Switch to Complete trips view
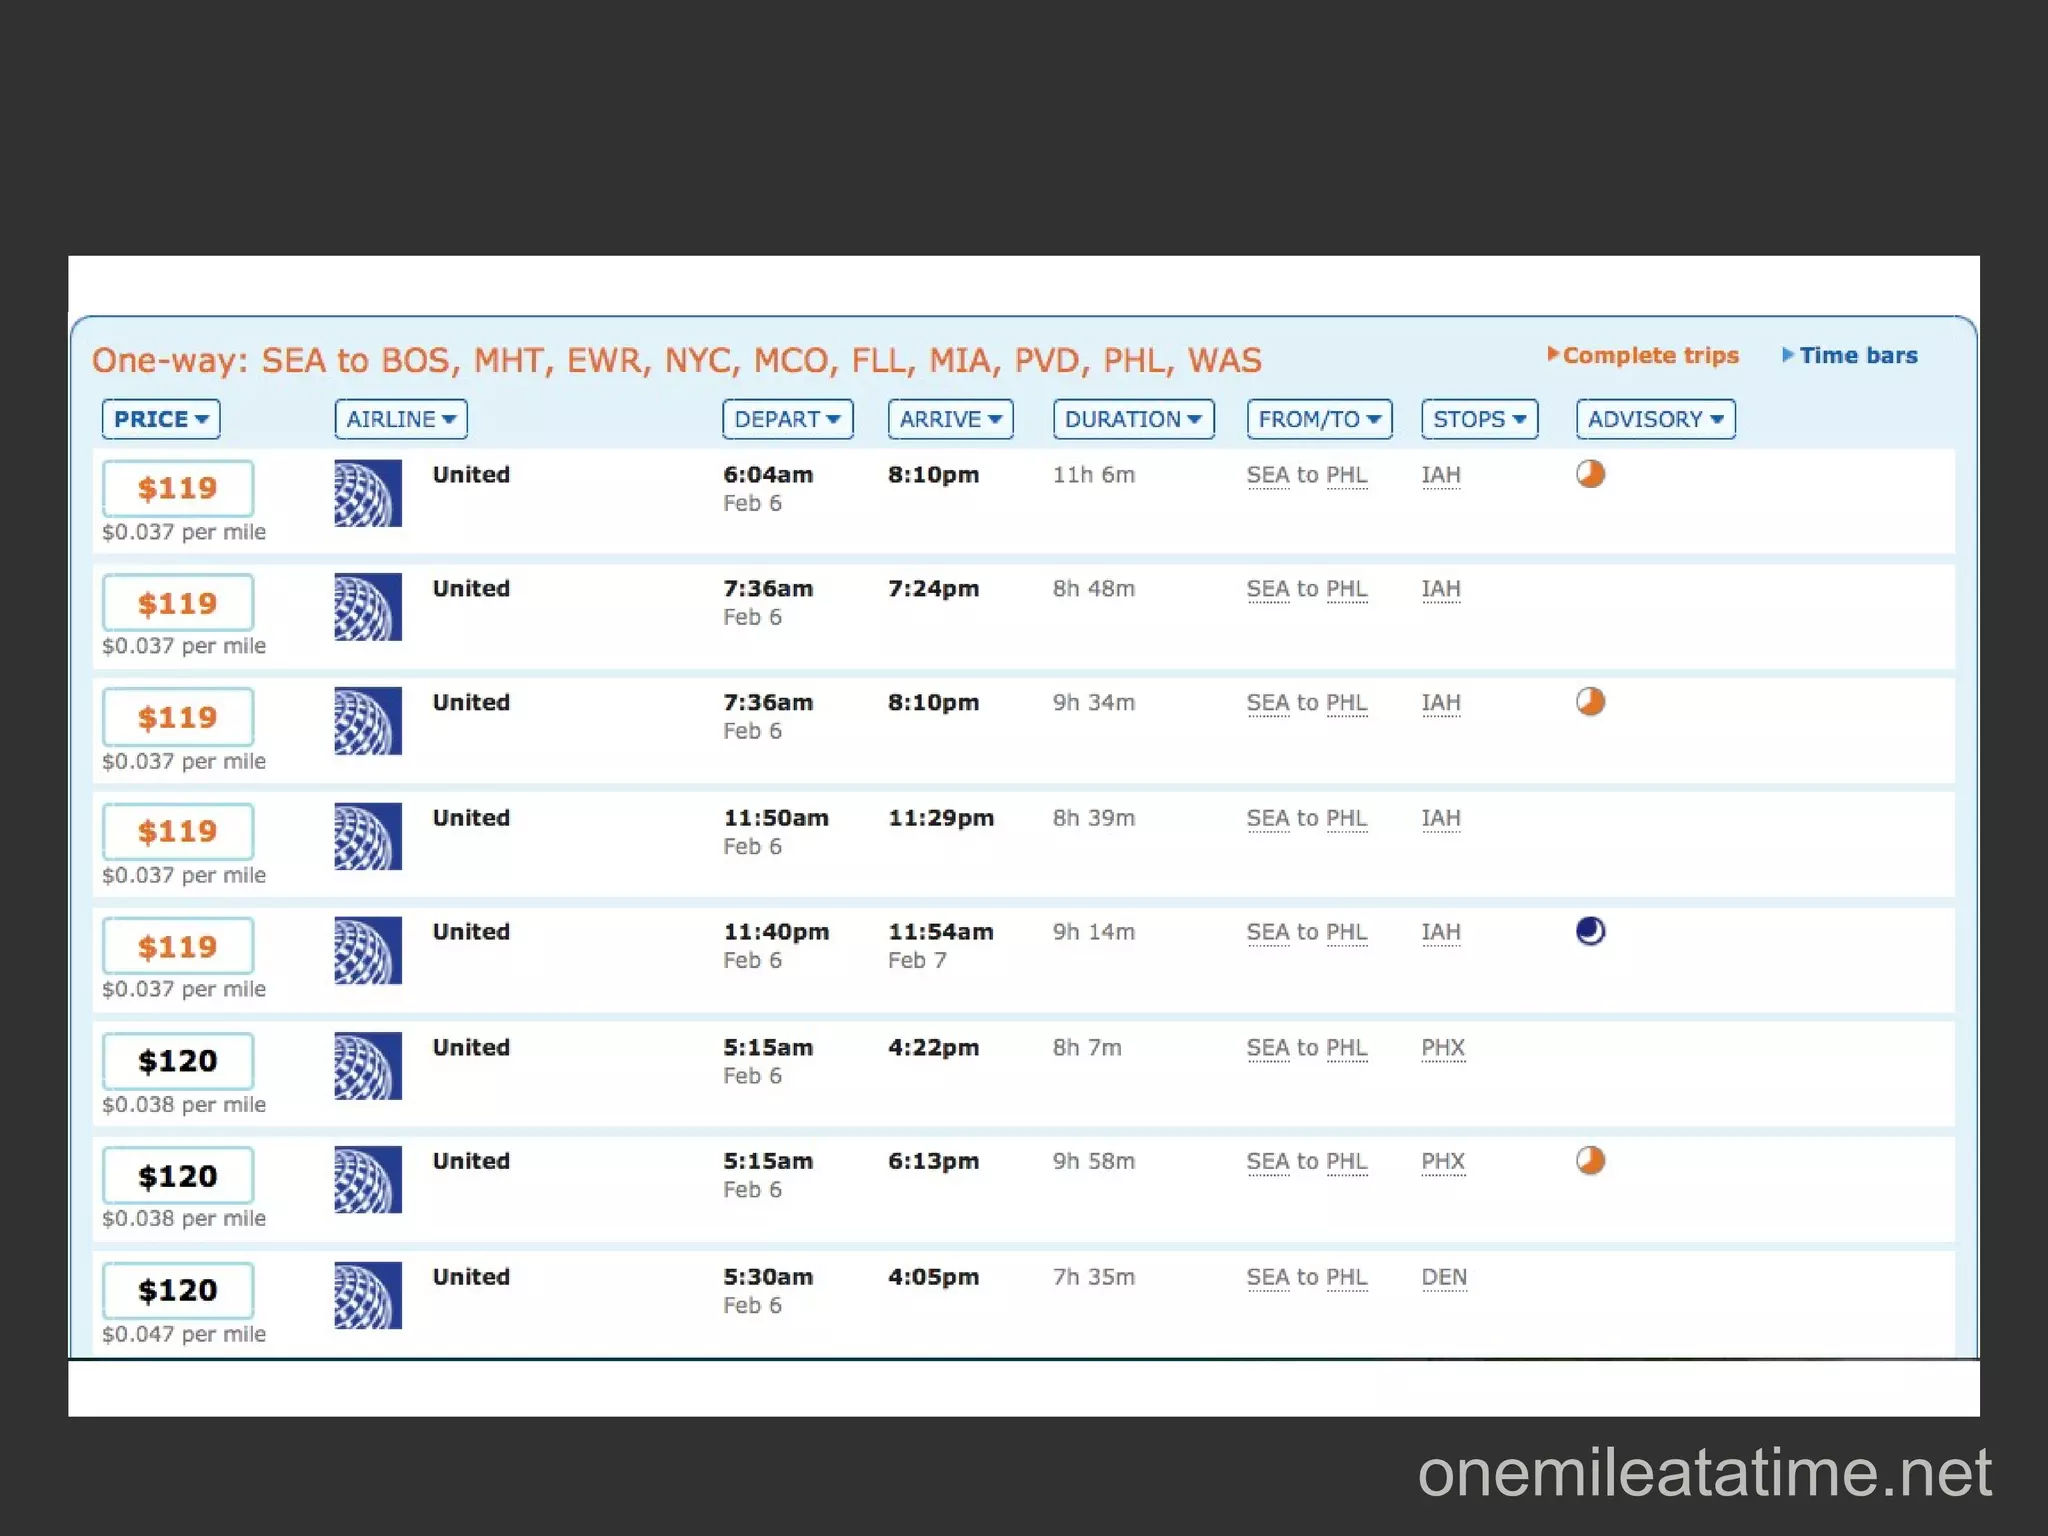This screenshot has width=2048, height=1536. point(1648,356)
